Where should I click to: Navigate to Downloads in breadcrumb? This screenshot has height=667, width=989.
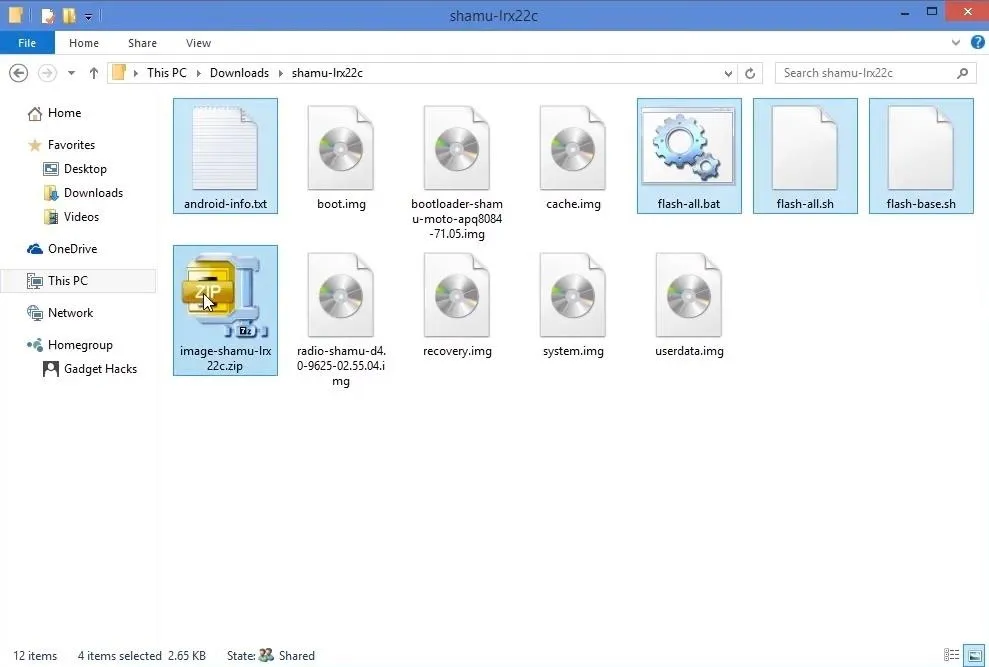coord(239,73)
